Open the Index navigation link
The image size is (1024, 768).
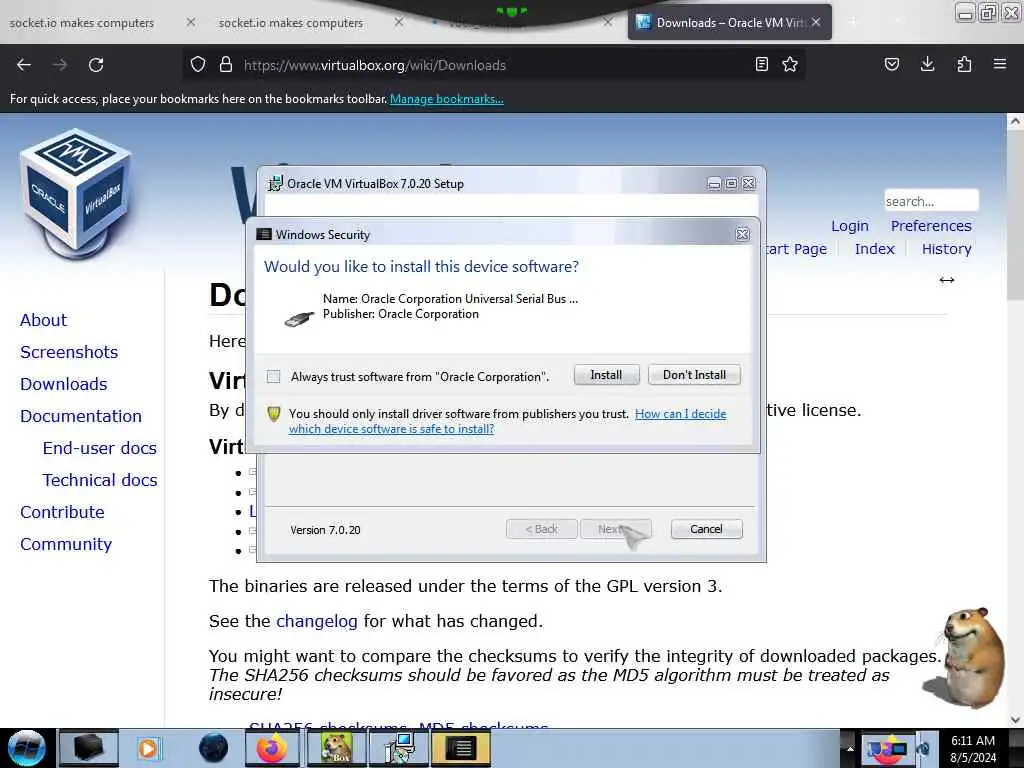[x=874, y=249]
